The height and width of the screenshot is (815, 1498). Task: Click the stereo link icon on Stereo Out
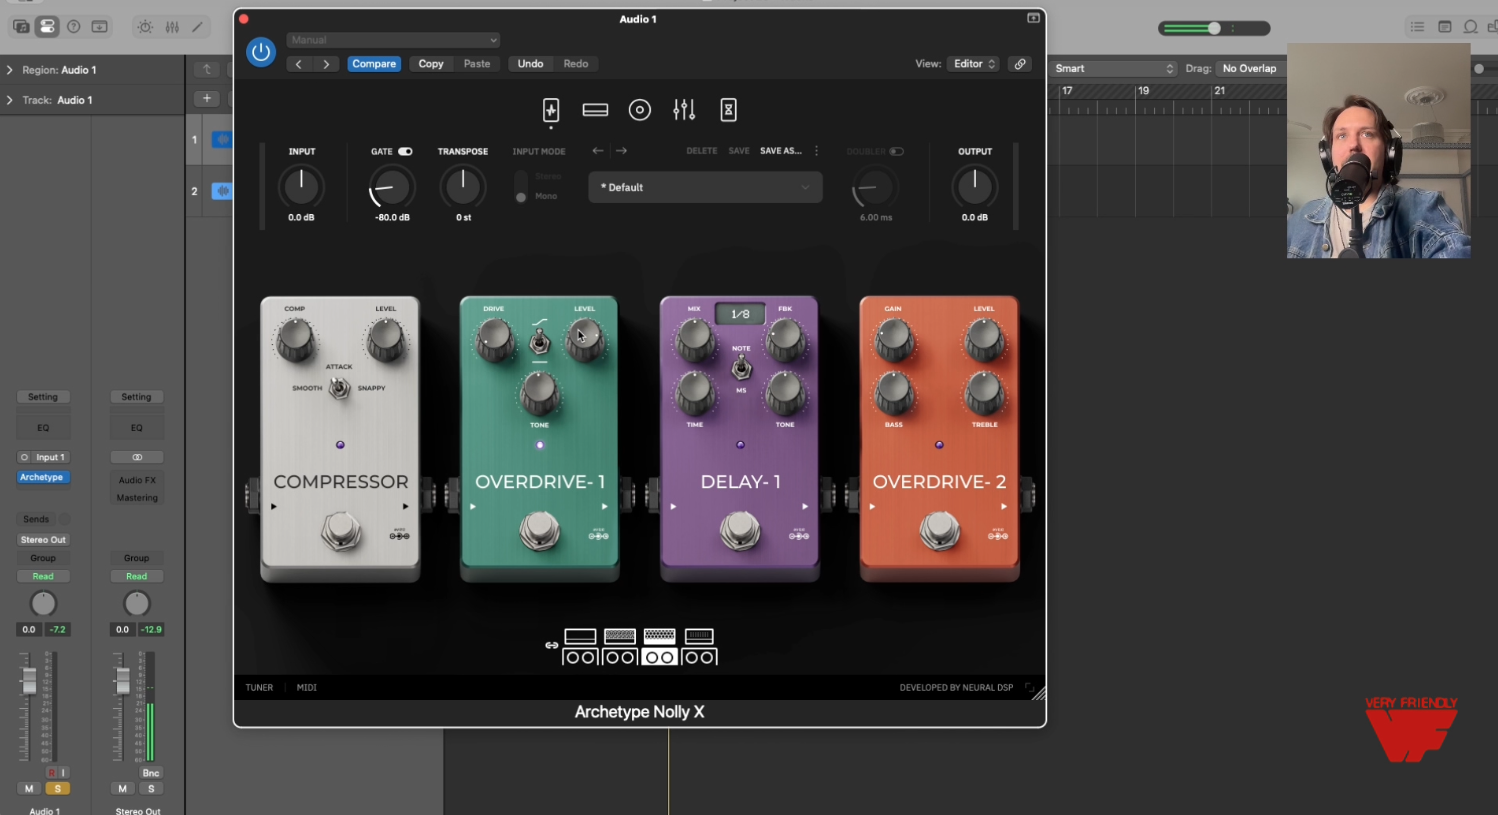[x=137, y=457]
